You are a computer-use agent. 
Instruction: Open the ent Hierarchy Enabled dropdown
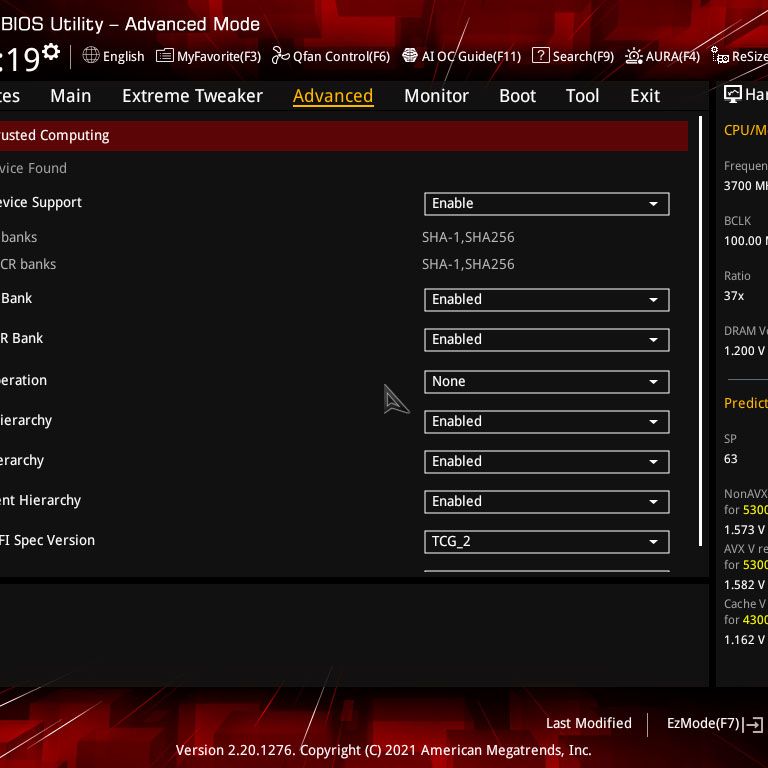click(x=547, y=502)
